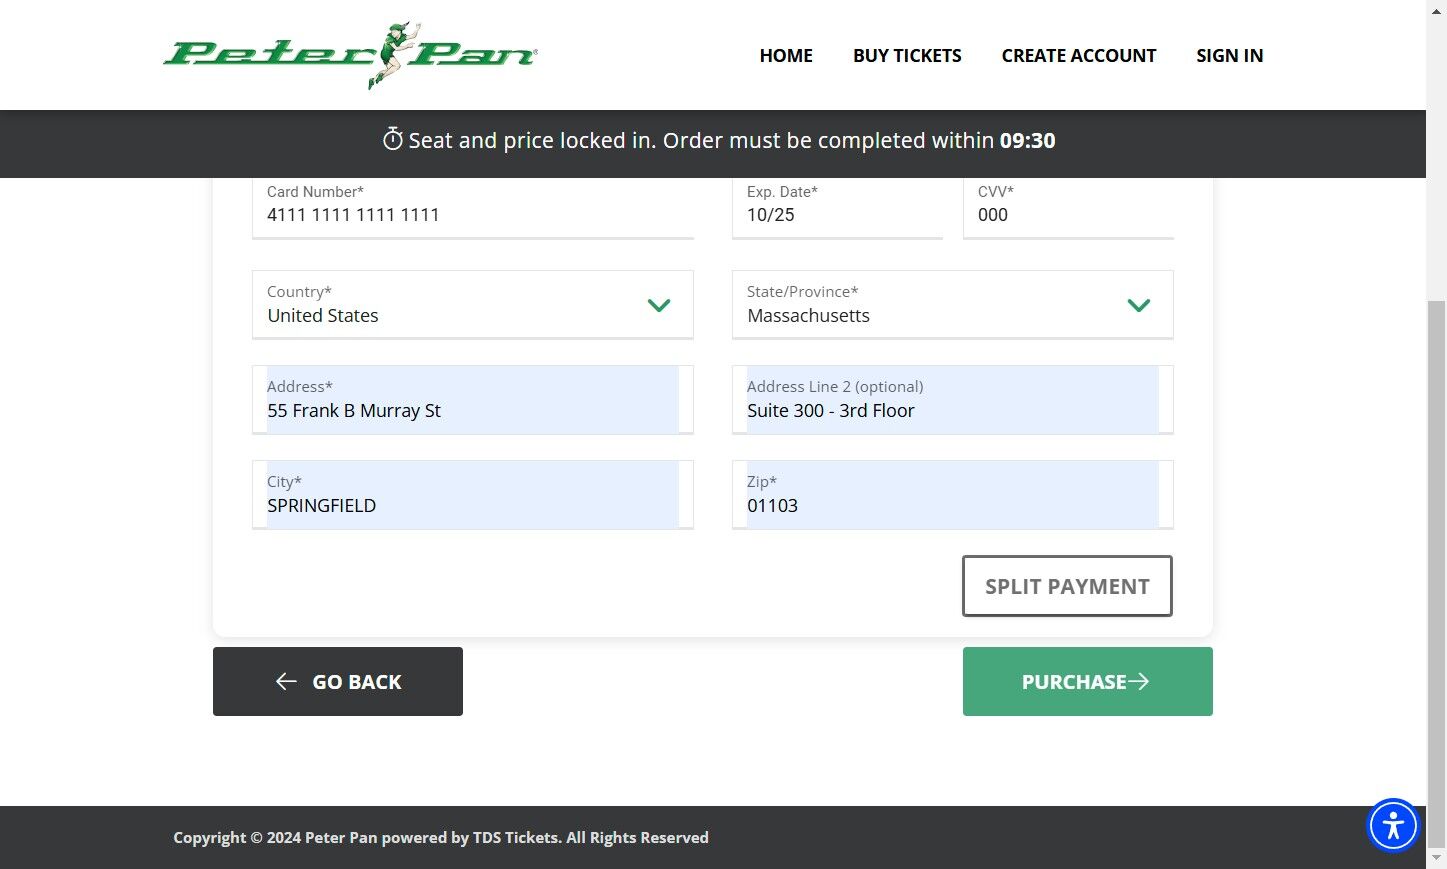The image size is (1447, 869).
Task: Edit the Address field
Action: (472, 410)
